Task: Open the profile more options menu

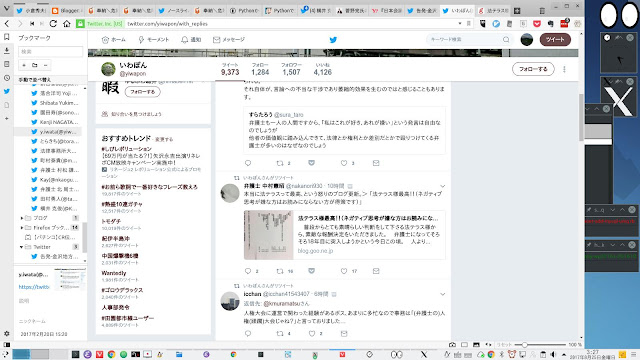Action: 564,69
